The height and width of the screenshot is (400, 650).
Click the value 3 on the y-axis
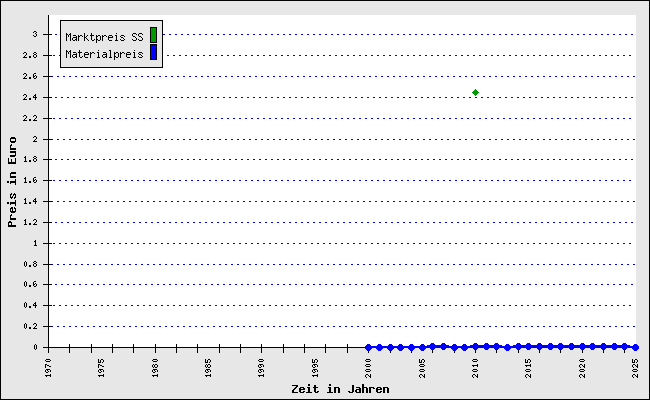[x=34, y=34]
